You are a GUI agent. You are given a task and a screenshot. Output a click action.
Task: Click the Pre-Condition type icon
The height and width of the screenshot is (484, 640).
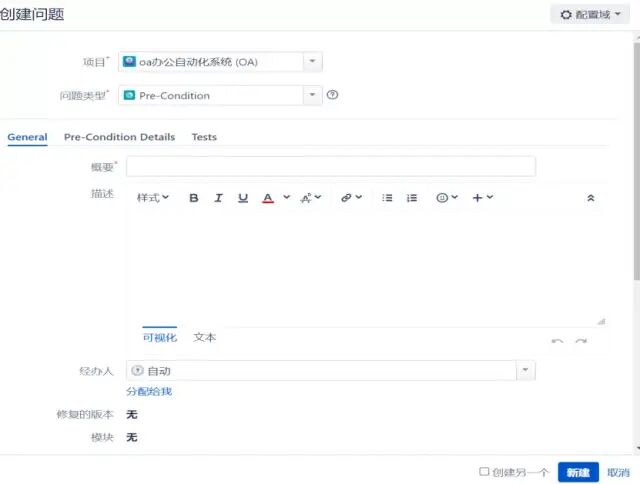pos(129,95)
